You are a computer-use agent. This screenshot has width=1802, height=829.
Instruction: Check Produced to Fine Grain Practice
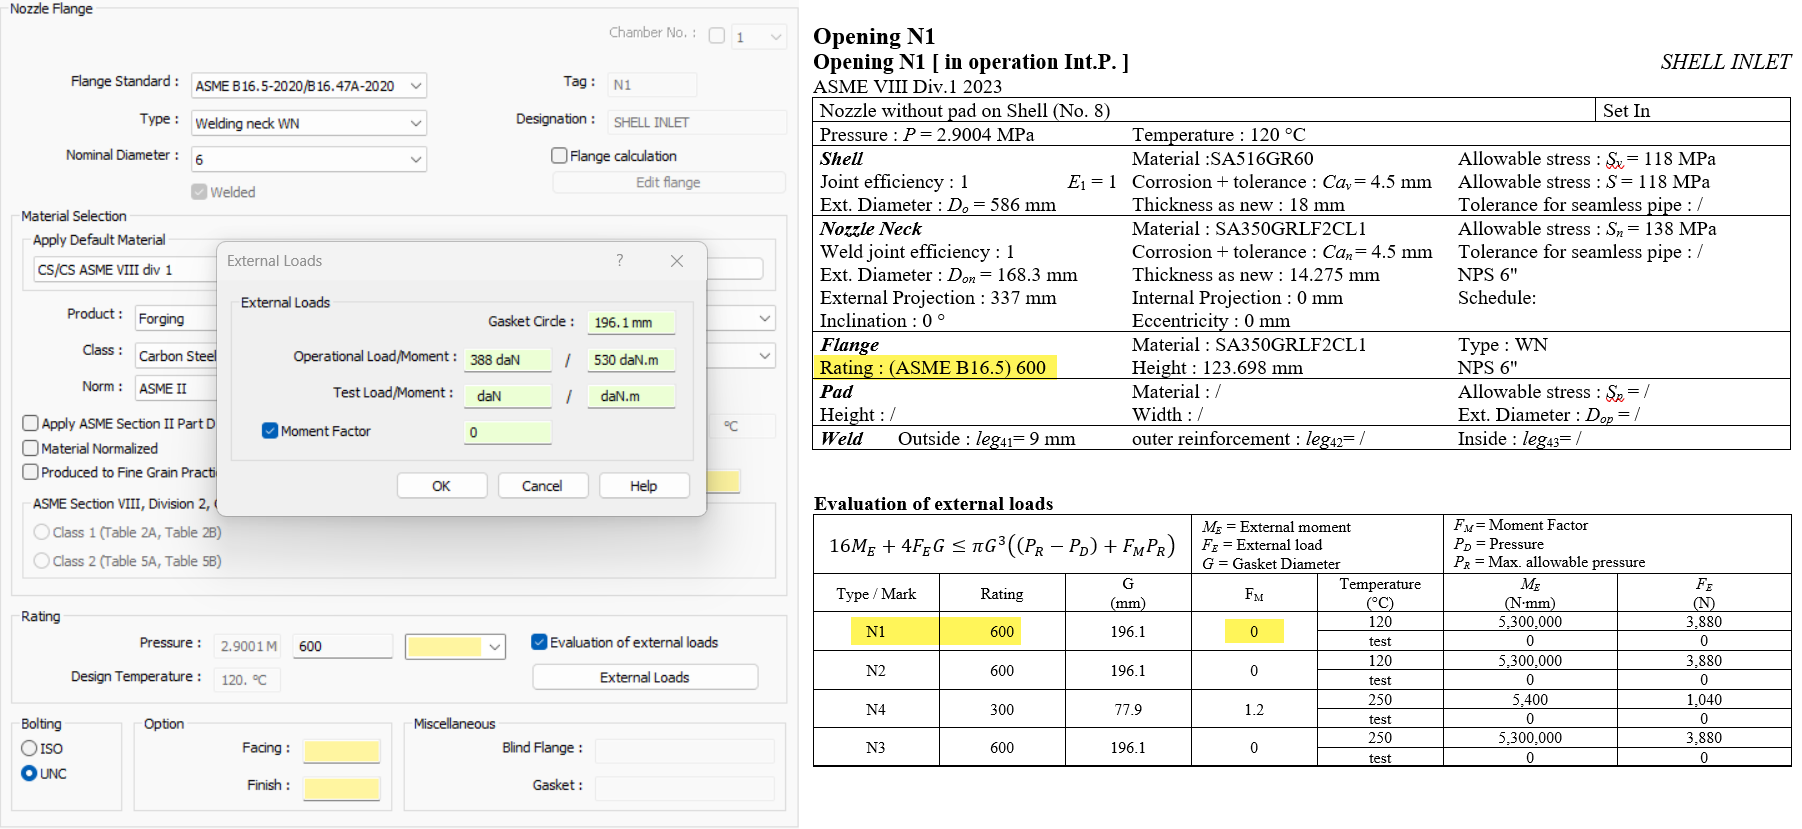point(31,472)
